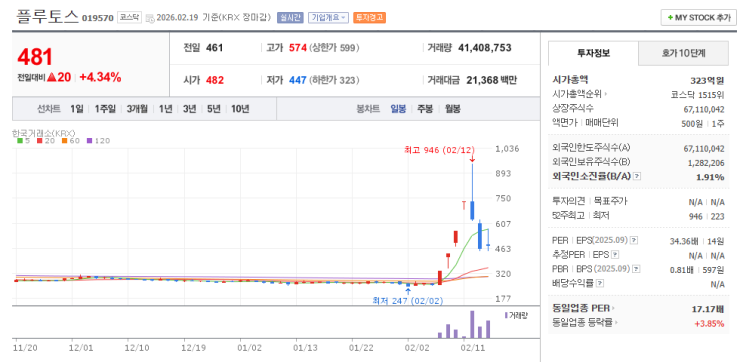Click the red 20-day moving average swatch

click(x=39, y=141)
